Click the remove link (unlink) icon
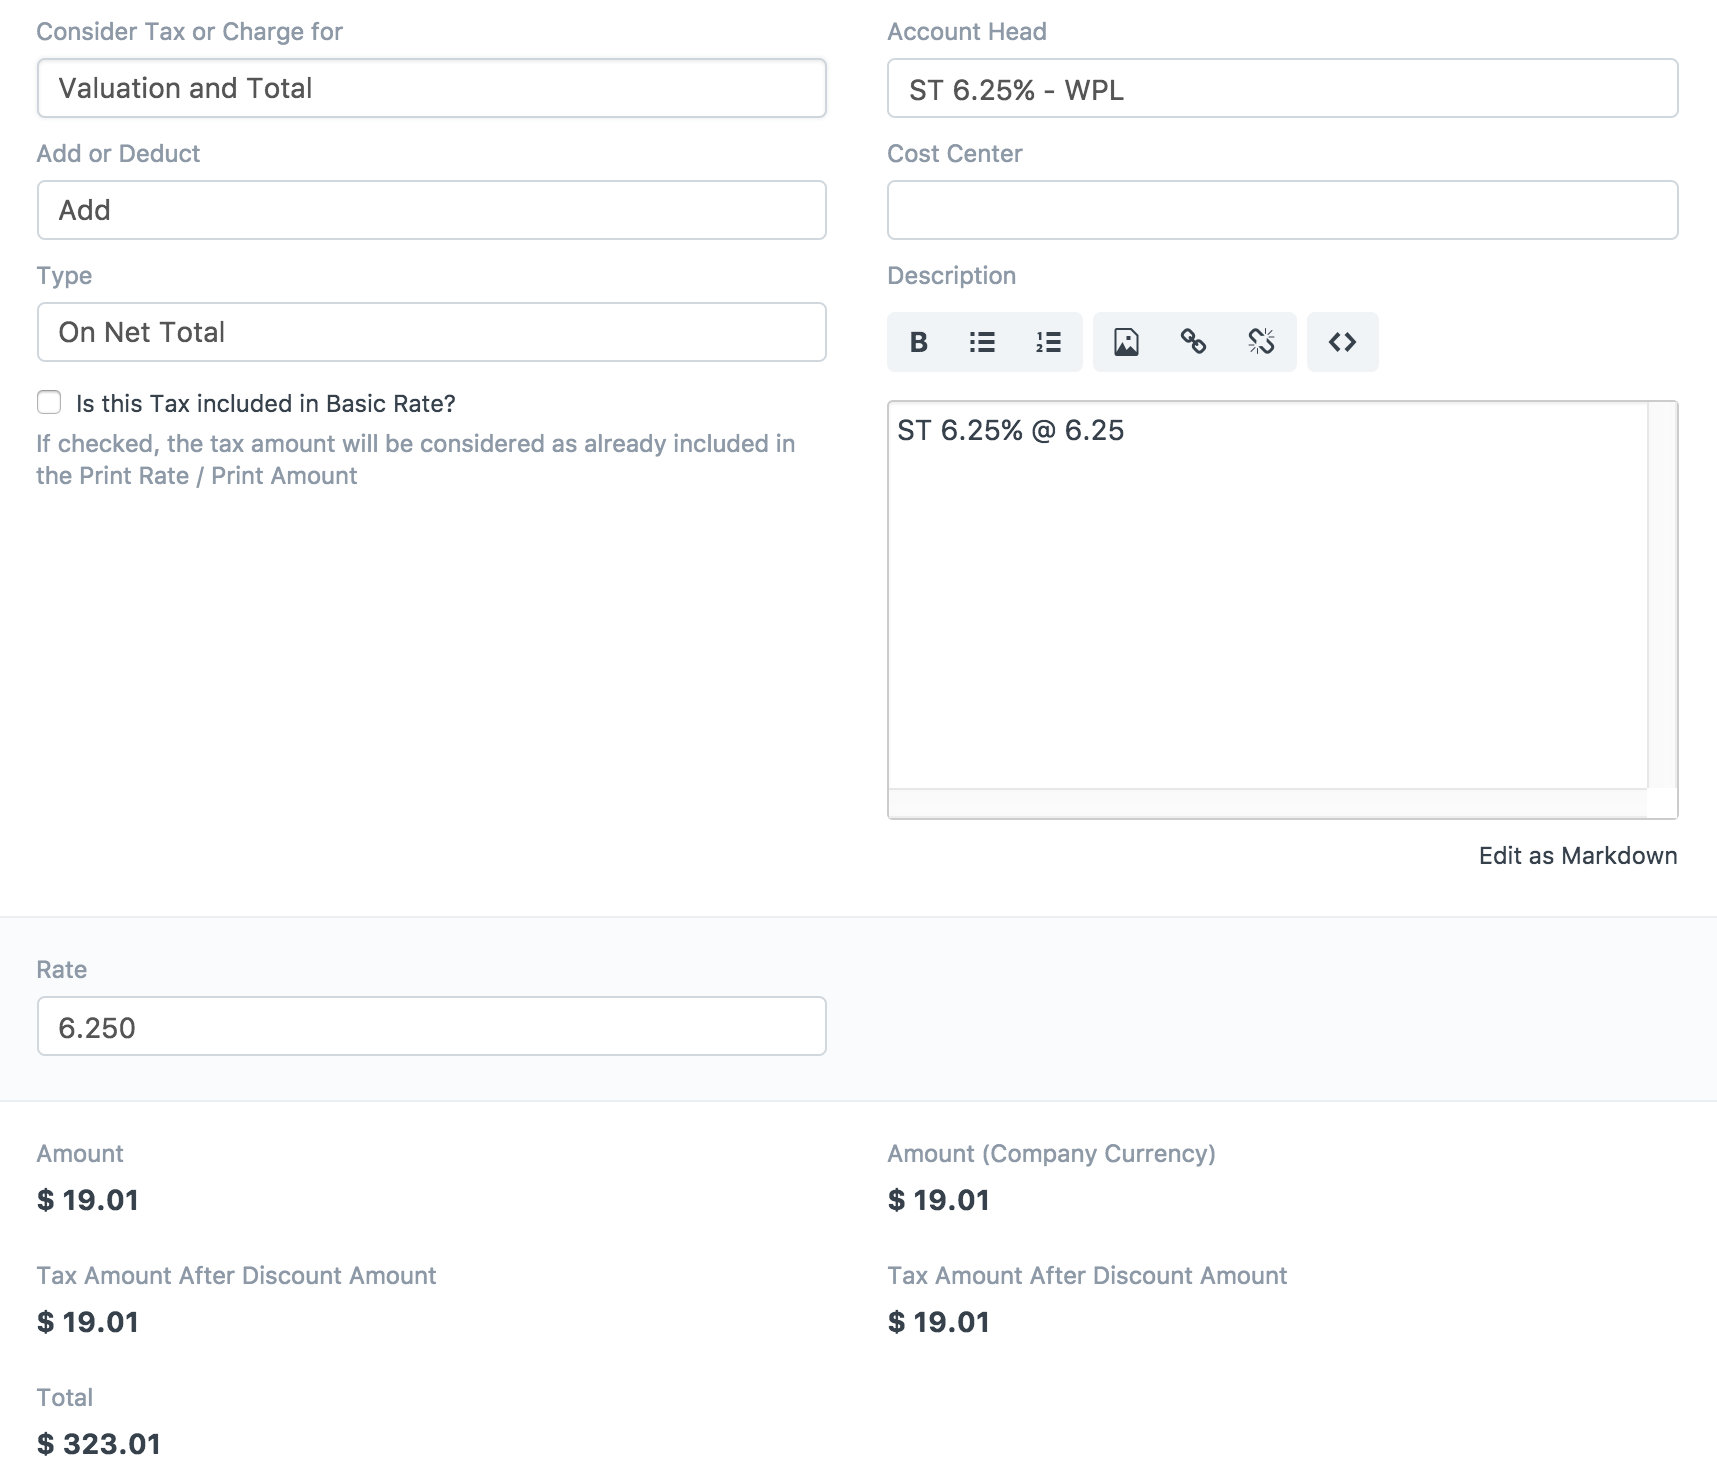This screenshot has width=1717, height=1463. [x=1261, y=342]
